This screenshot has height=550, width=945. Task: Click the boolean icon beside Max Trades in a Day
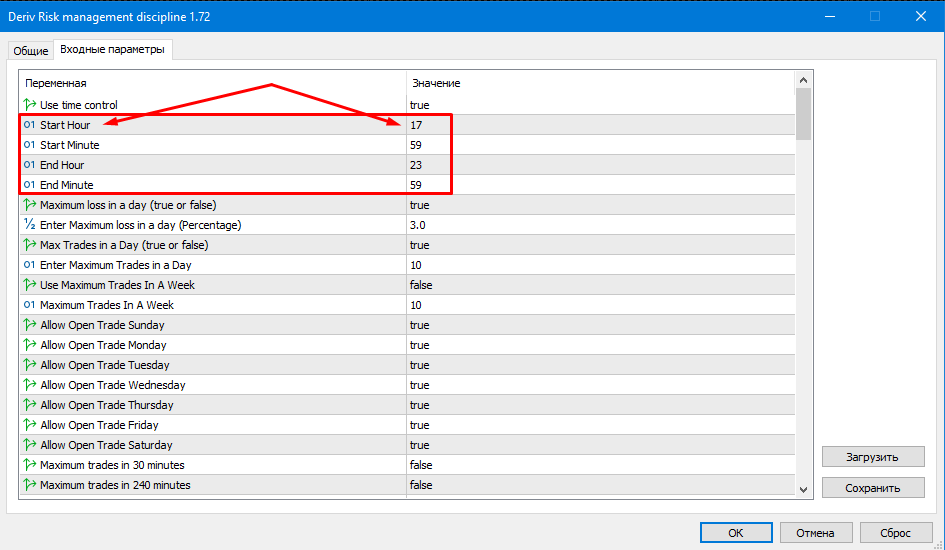click(30, 245)
